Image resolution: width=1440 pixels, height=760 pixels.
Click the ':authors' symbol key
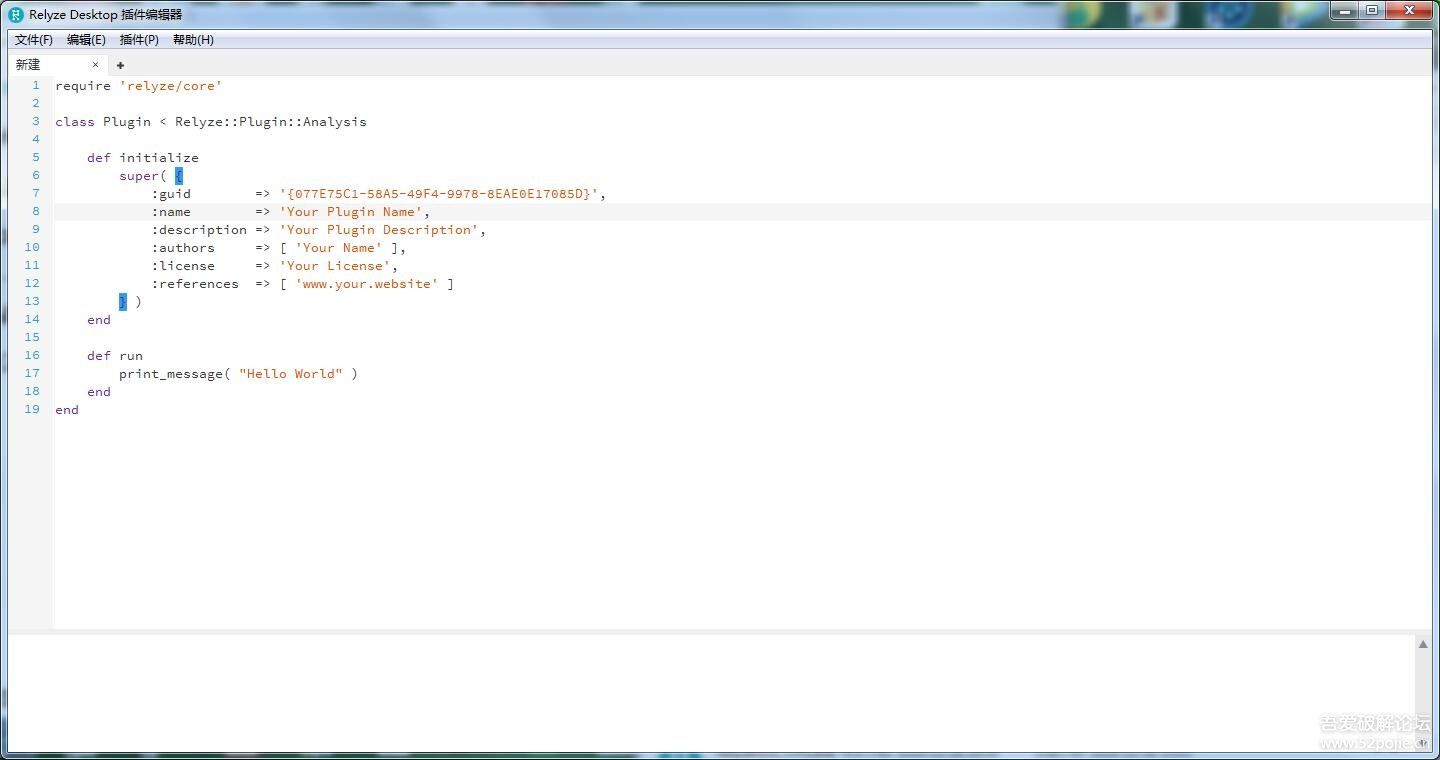coord(183,248)
